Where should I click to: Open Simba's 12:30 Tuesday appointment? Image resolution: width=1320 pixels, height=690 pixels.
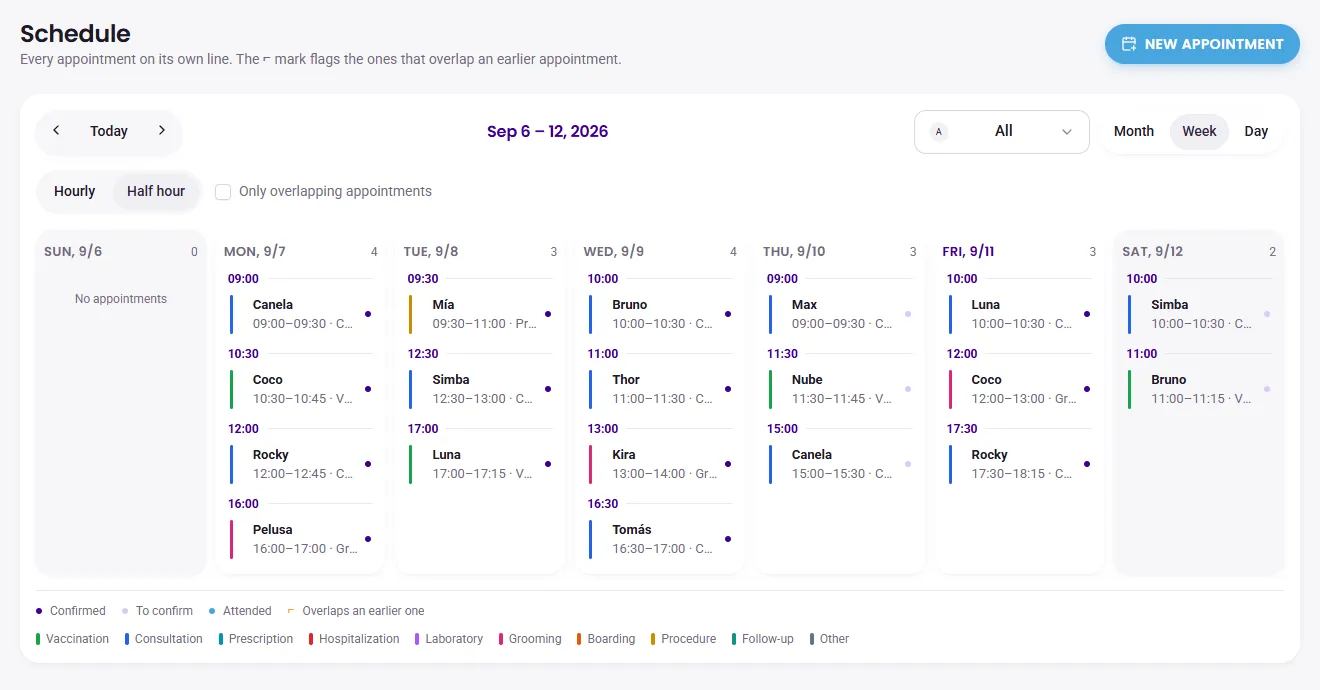pos(480,389)
